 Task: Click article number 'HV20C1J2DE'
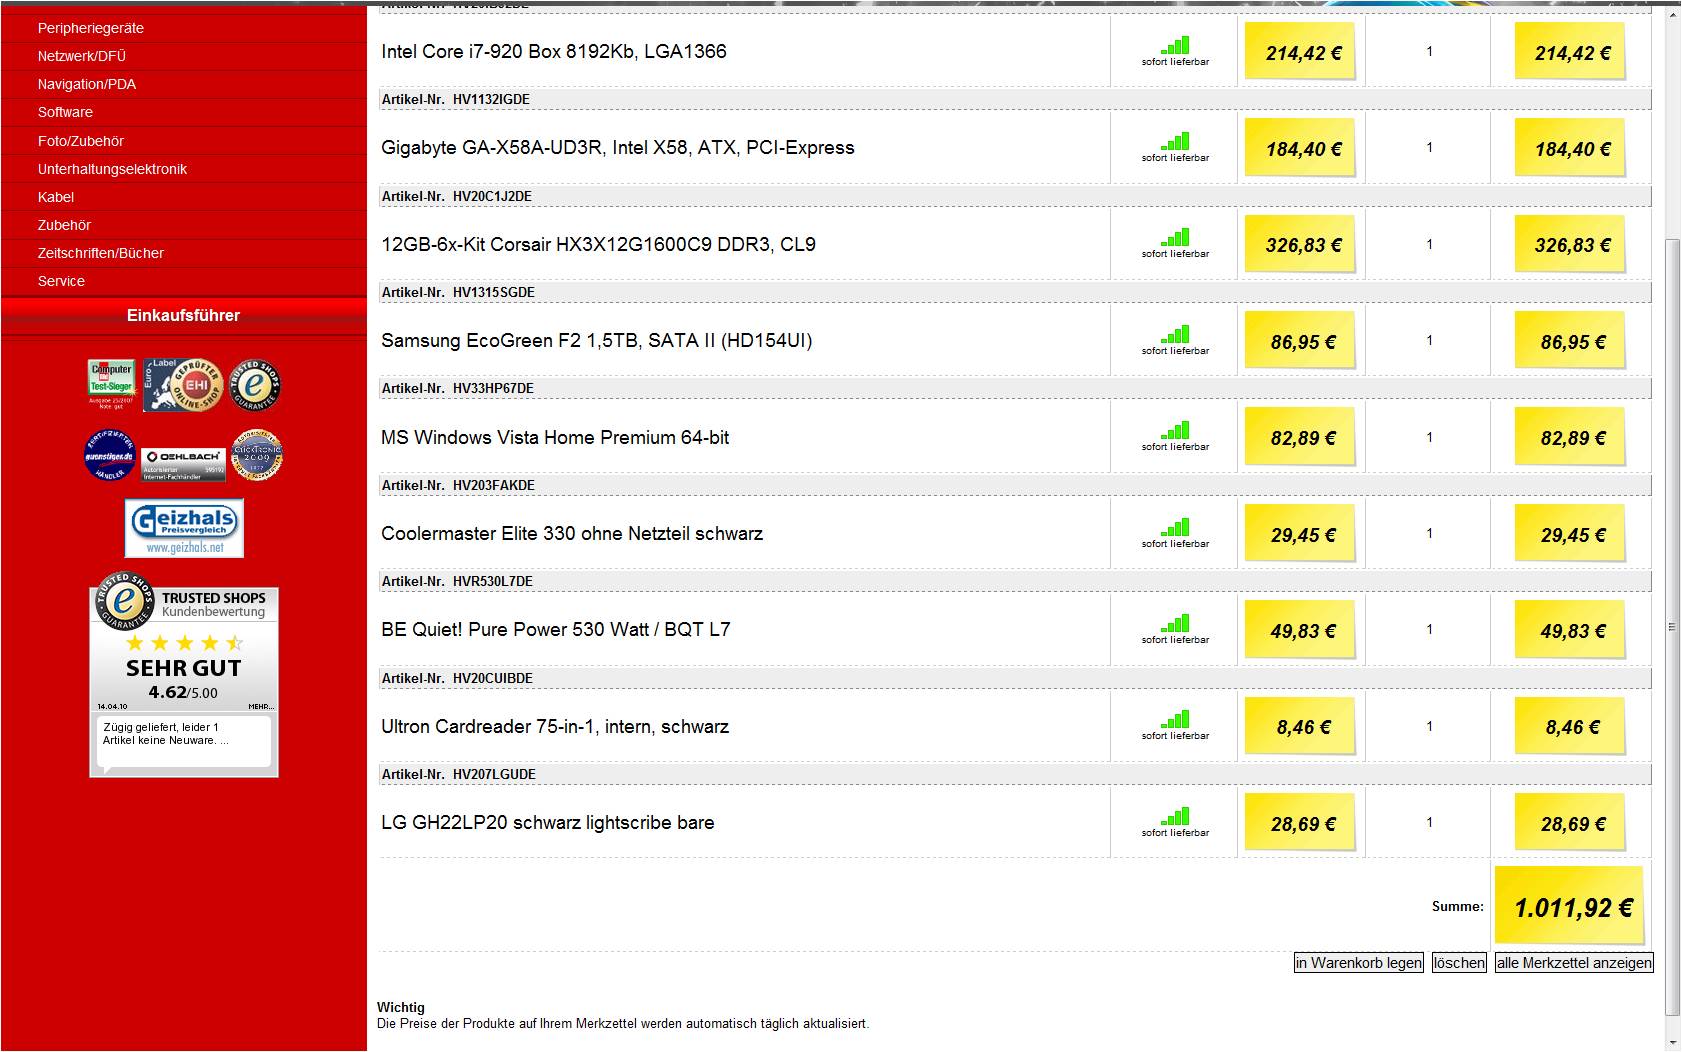(x=492, y=196)
